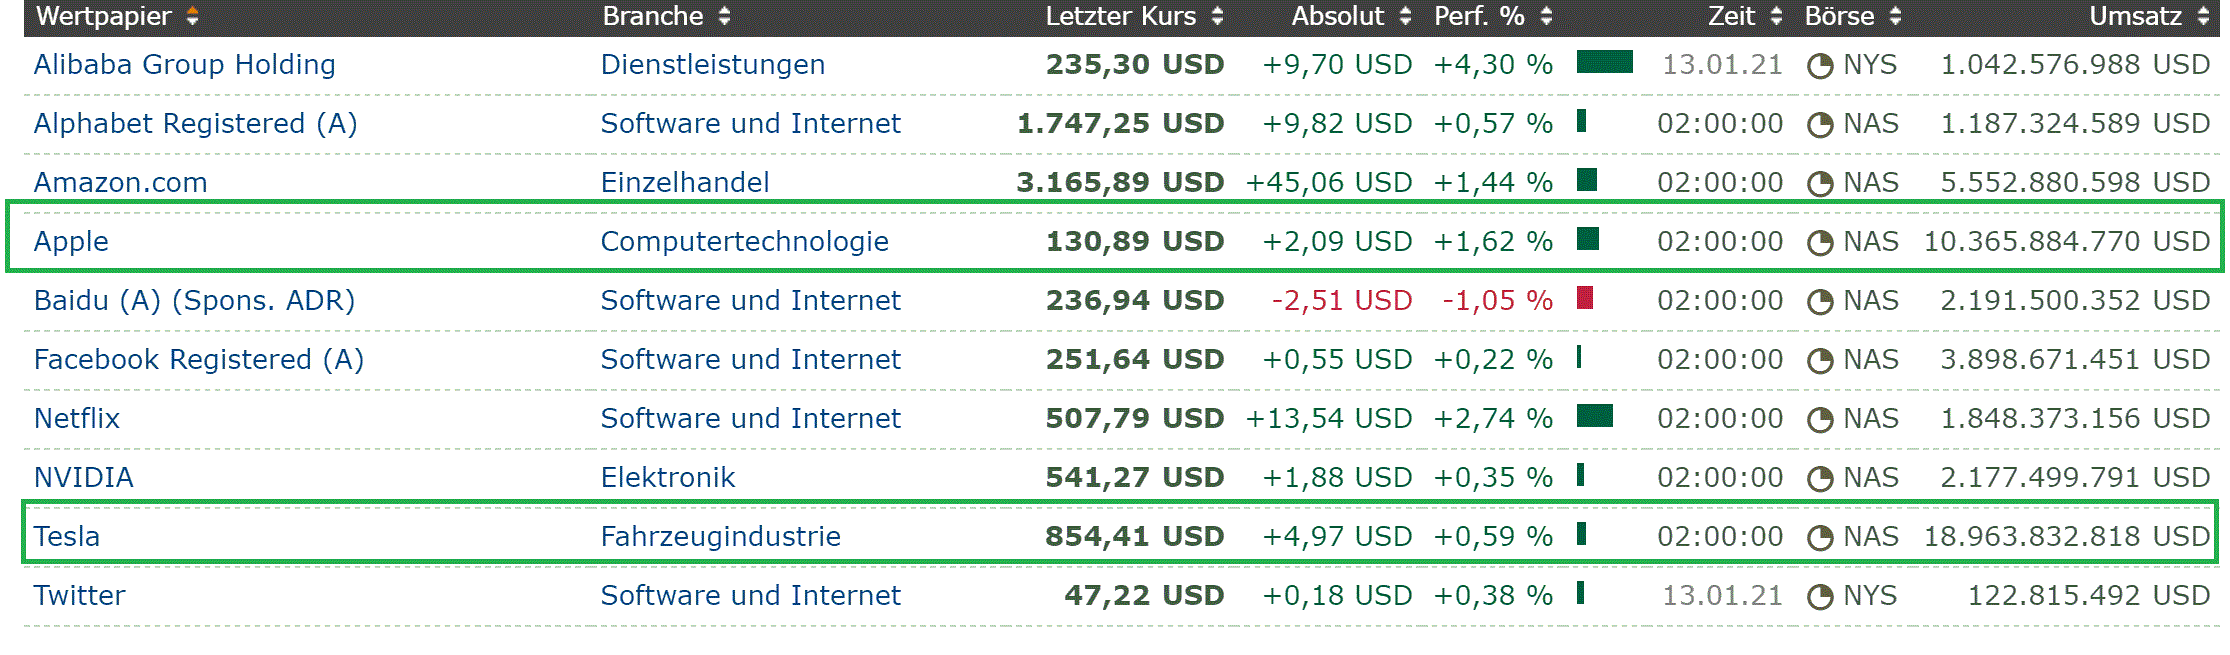Click the clock icon in NVIDIA row
Image resolution: width=2230 pixels, height=655 pixels.
[x=1820, y=479]
